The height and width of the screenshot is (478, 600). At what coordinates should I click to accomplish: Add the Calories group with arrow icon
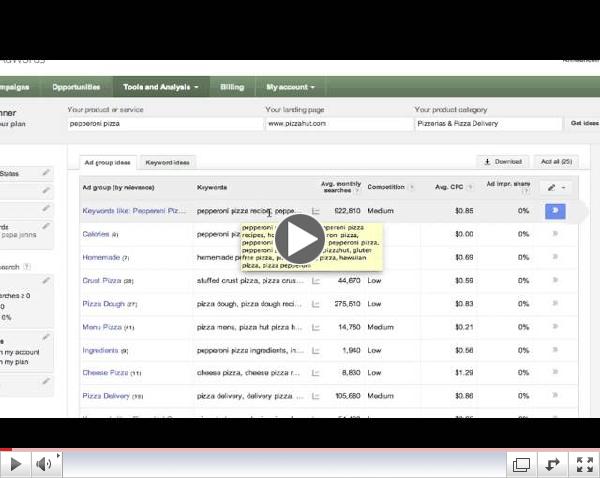pos(555,233)
